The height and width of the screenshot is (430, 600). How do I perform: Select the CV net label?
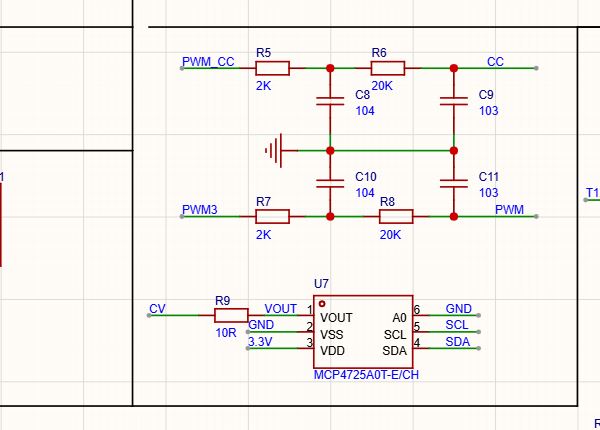[157, 309]
